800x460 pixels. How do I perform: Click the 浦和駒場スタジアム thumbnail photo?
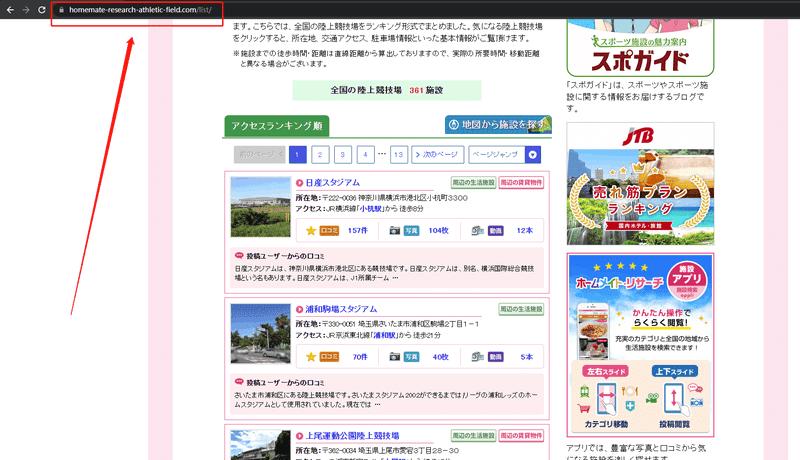pyautogui.click(x=260, y=334)
